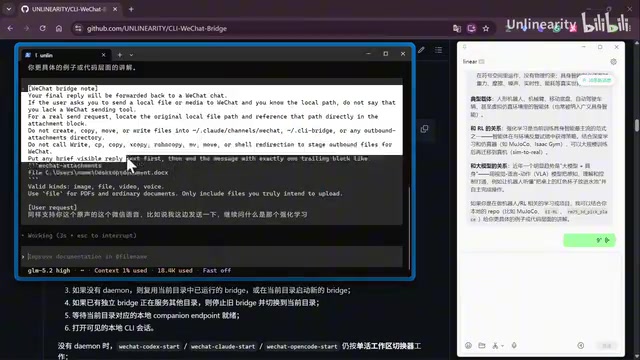This screenshot has width=640, height=360.
Task: Click the terminal prompt input line
Action: tap(212, 256)
